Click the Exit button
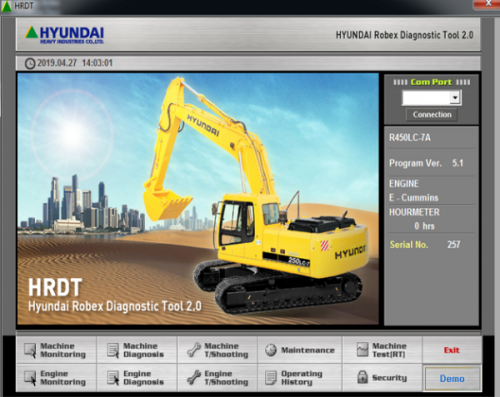Screen dimensions: 500x397 point(452,350)
